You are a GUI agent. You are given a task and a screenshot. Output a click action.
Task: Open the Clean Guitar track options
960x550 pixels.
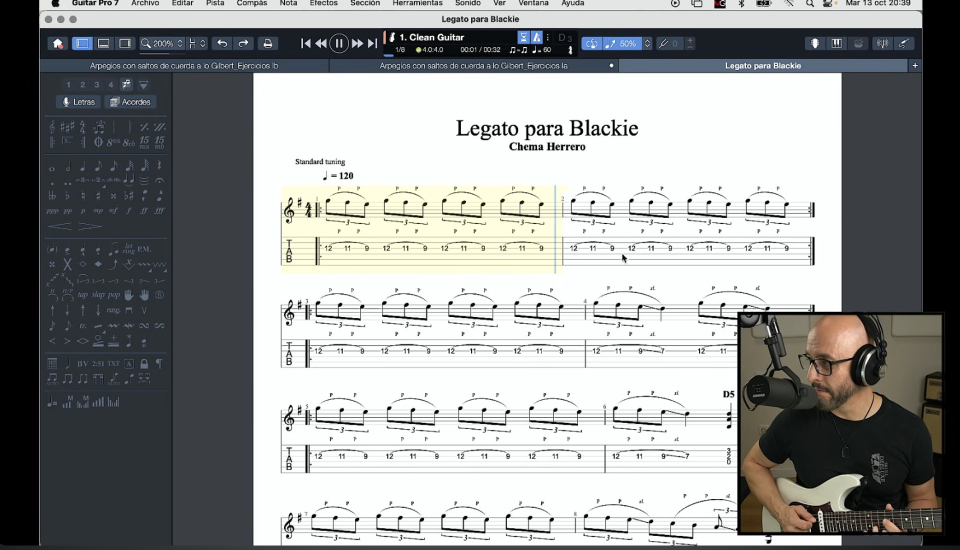[x=547, y=37]
